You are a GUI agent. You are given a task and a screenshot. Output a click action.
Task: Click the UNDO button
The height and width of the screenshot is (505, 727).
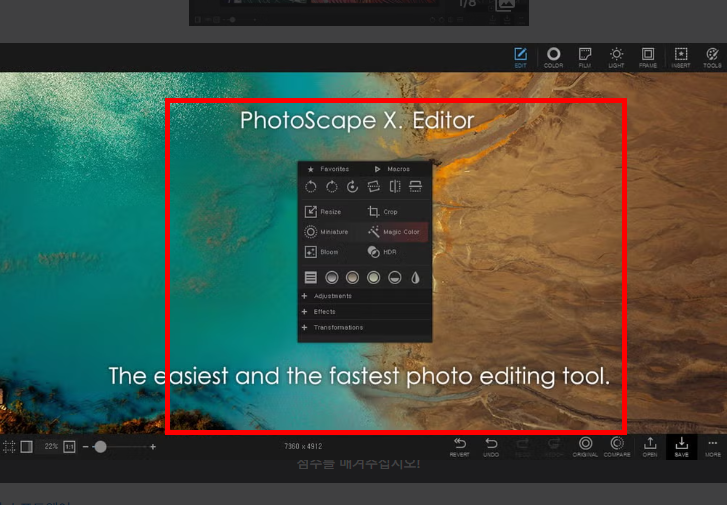491,447
